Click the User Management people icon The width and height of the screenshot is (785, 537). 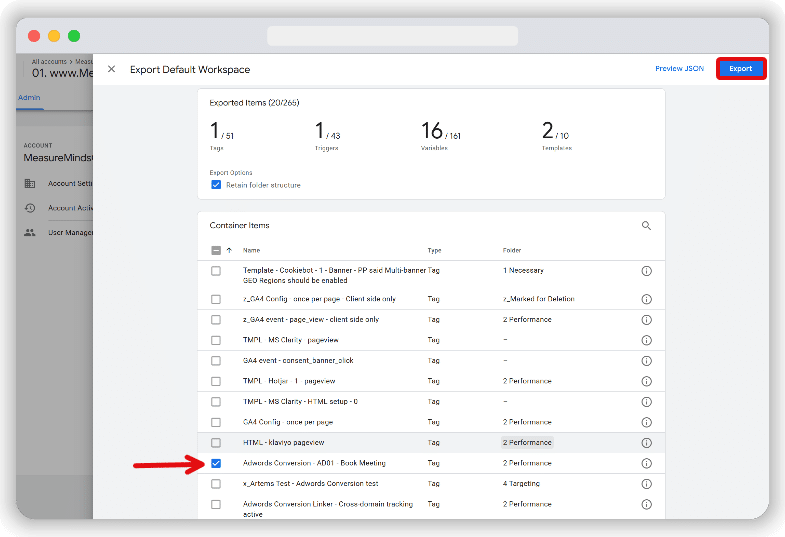[30, 232]
